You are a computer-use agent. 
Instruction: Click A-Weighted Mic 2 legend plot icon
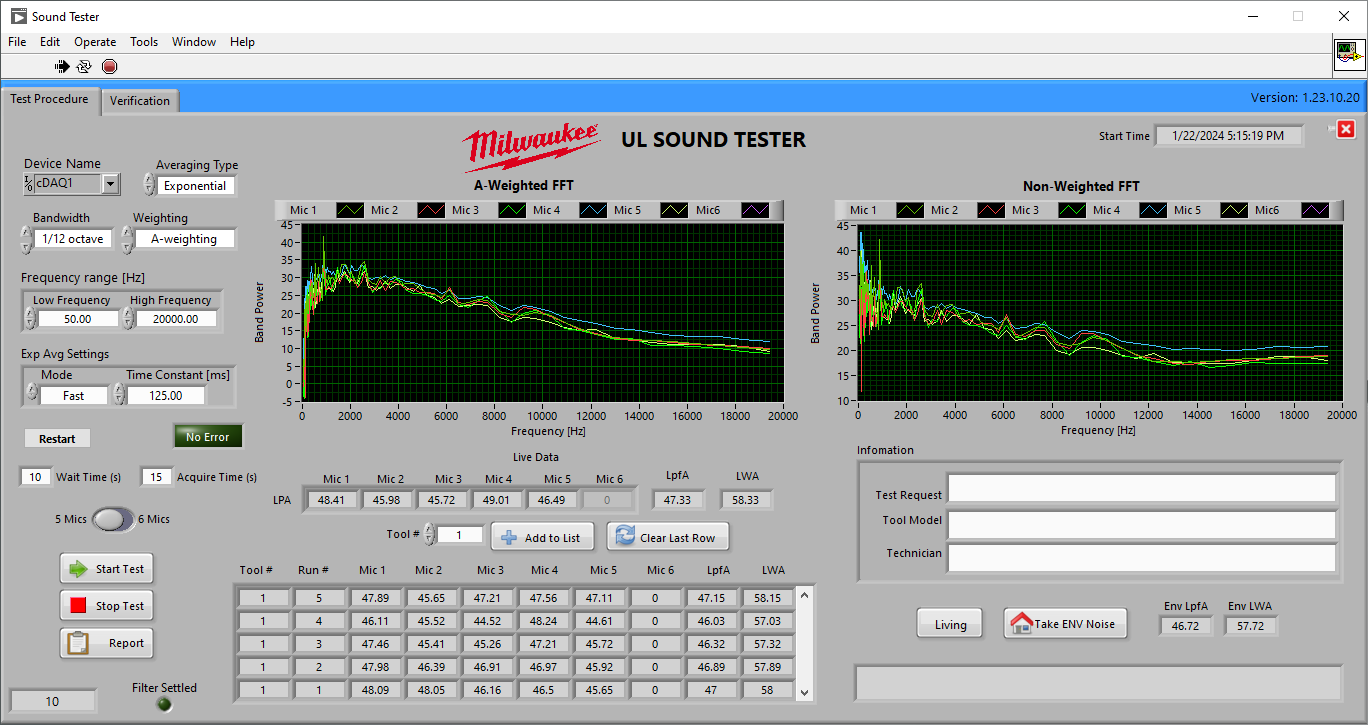(x=430, y=210)
